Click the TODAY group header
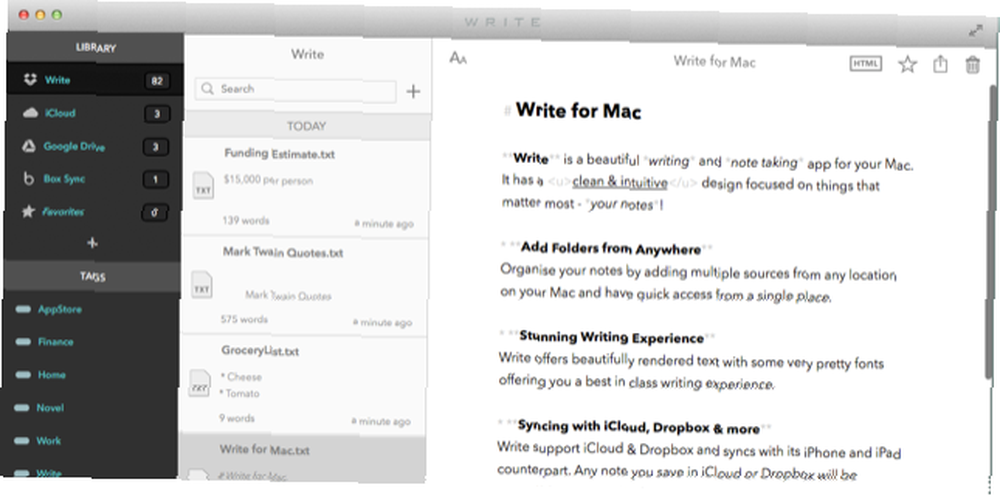Screen dimensions: 1000x496 (307, 126)
